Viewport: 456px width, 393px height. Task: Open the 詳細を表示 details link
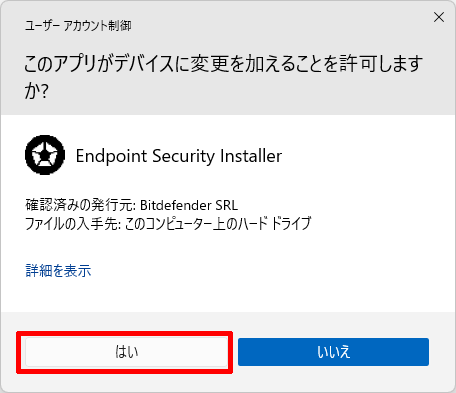(58, 270)
